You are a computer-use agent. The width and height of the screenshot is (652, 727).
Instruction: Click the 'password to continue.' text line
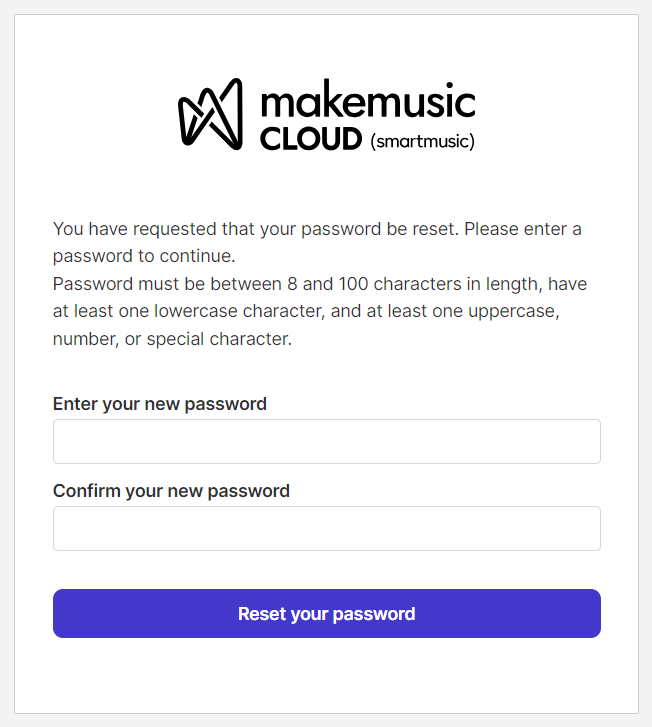point(143,254)
